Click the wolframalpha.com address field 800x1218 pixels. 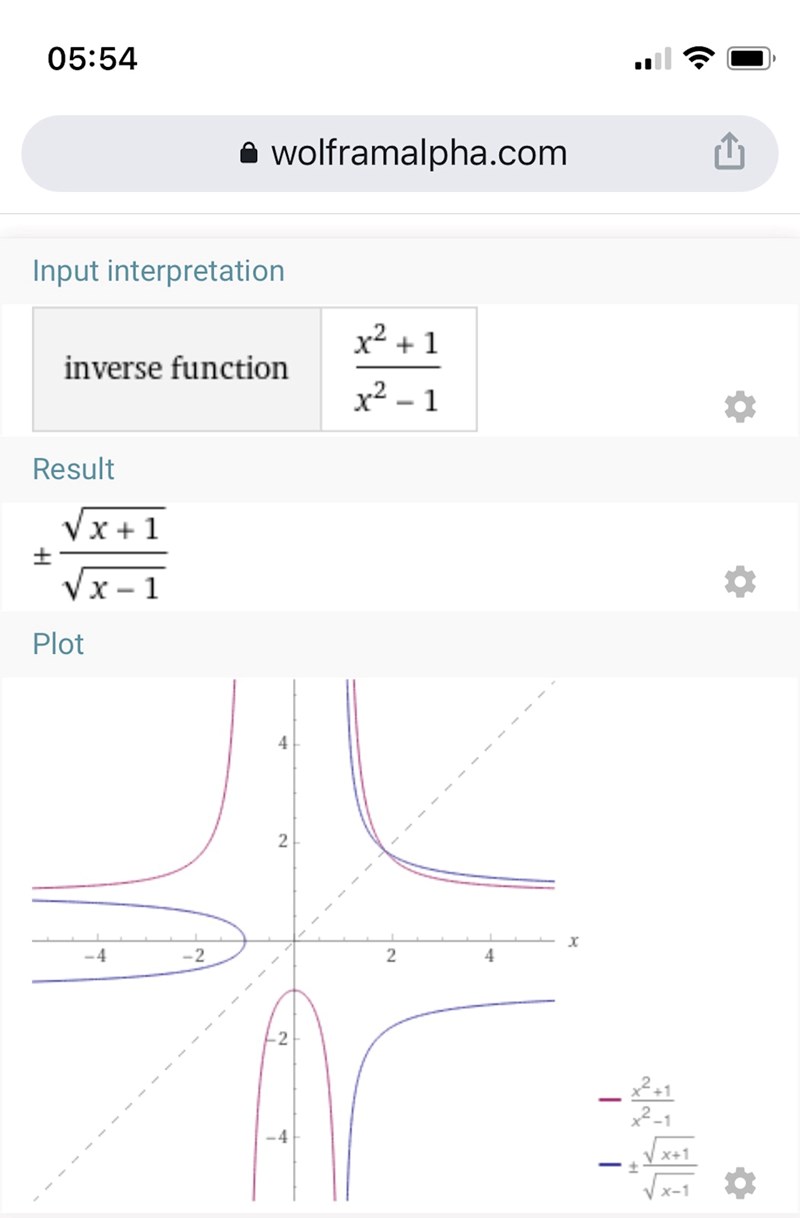418,153
